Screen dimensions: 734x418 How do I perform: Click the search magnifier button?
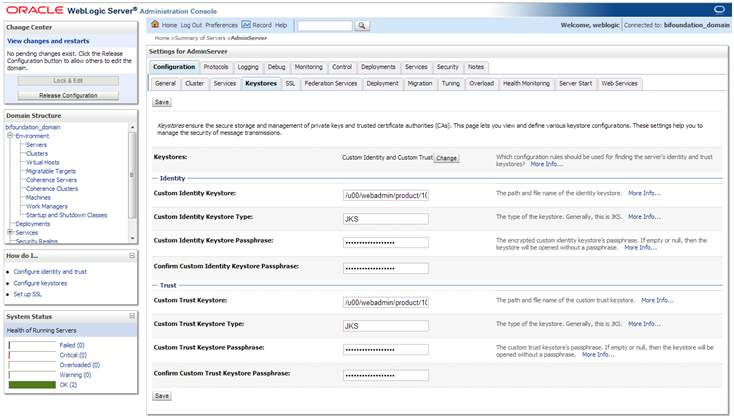[361, 26]
